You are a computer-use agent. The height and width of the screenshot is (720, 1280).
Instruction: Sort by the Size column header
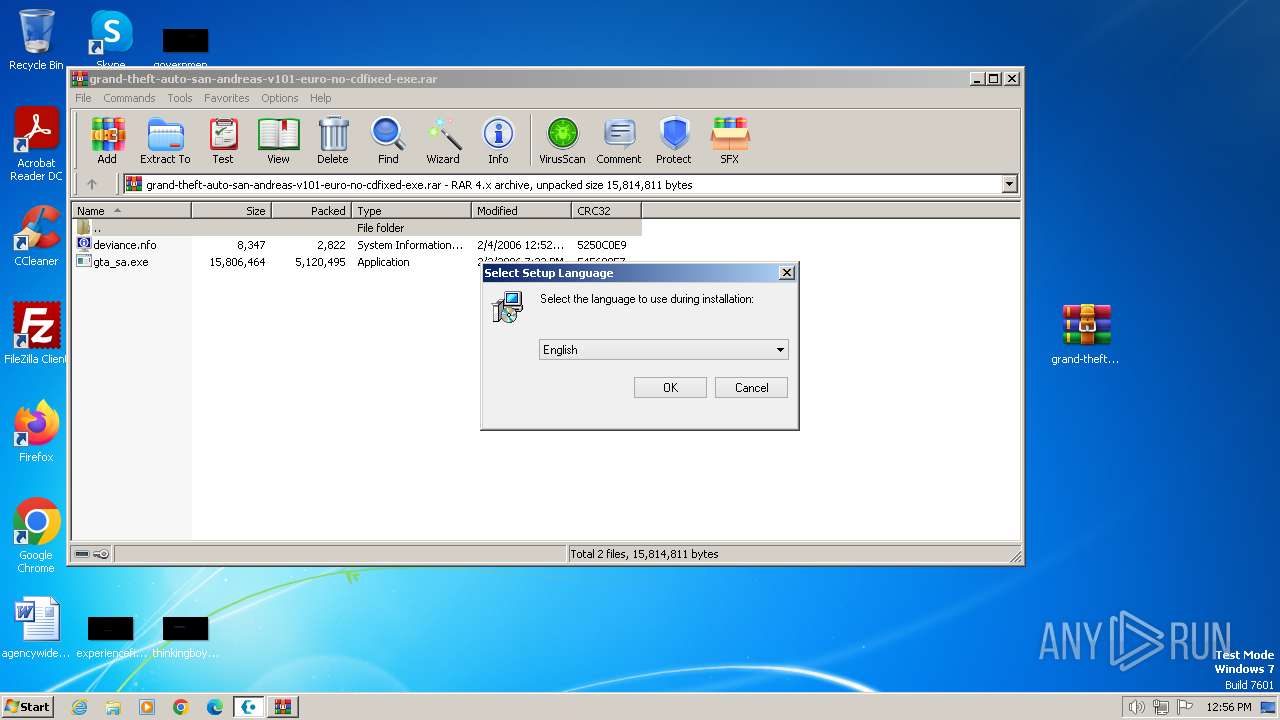click(x=231, y=211)
